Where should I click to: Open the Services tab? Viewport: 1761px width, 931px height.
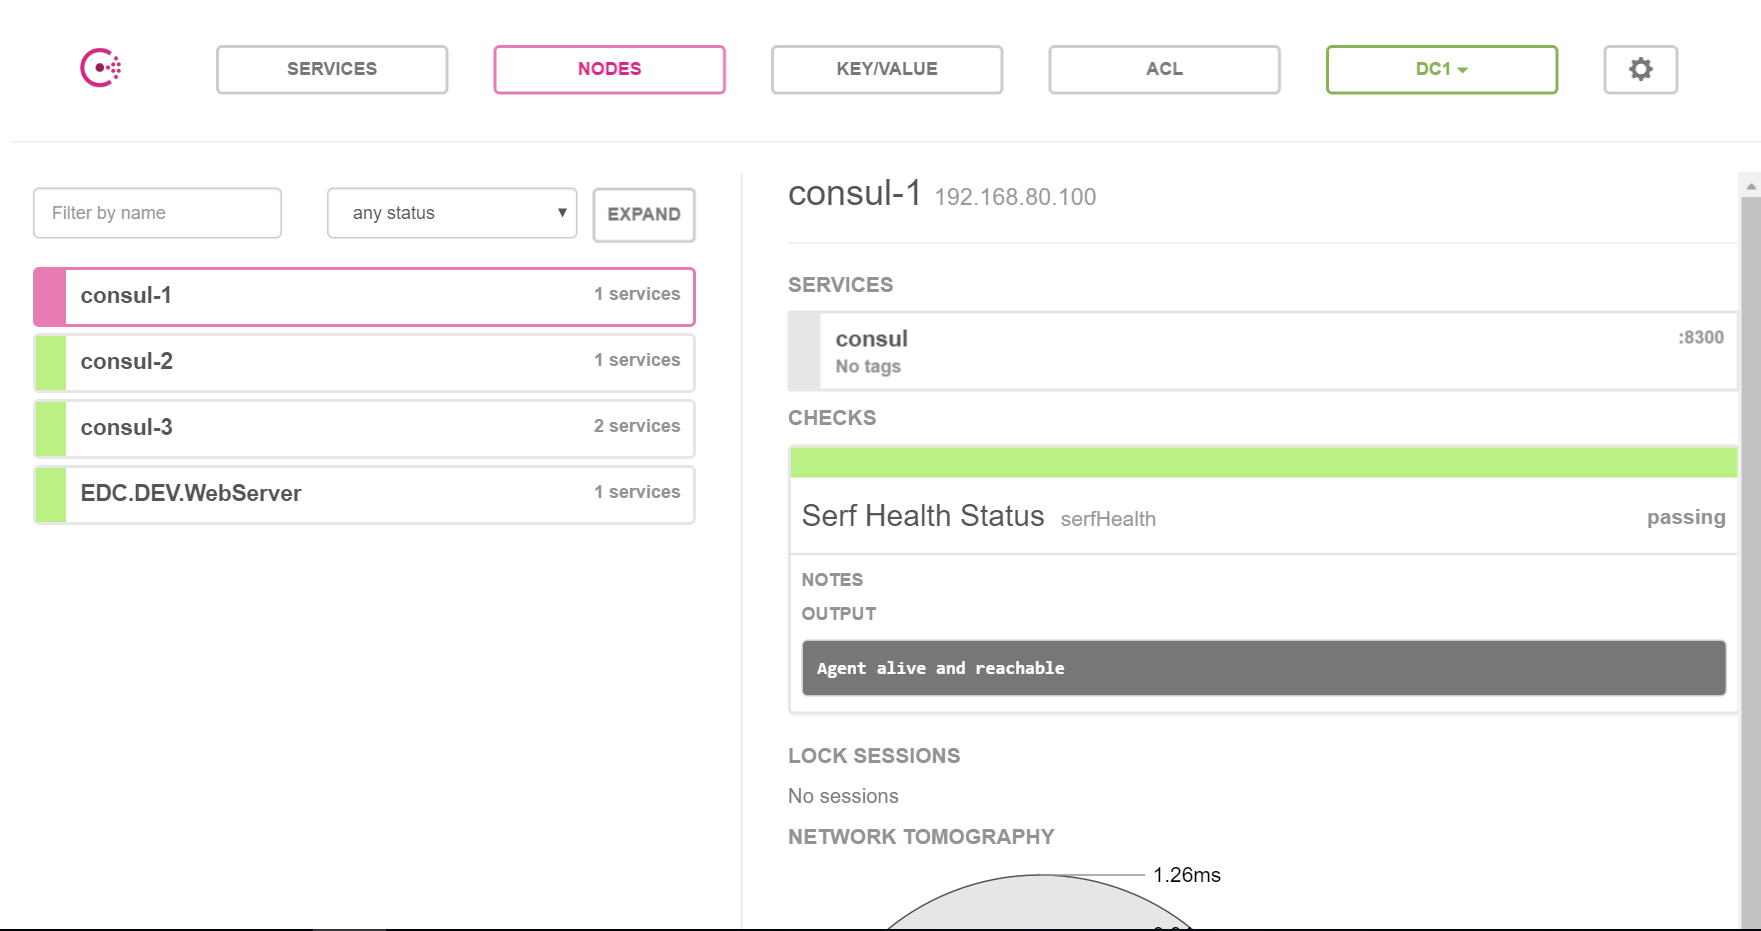point(332,69)
